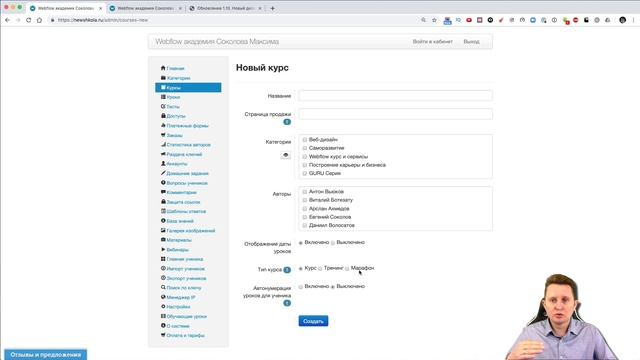
Task: Click the Тесты icon in sidebar
Action: point(163,106)
